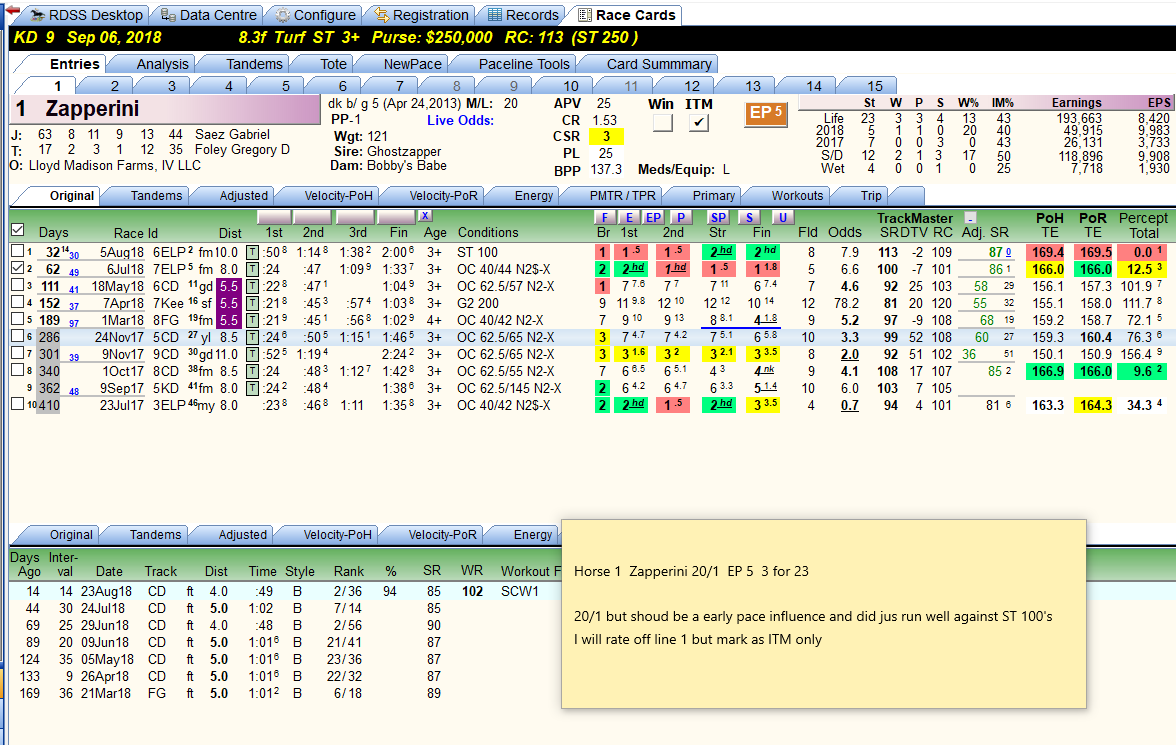
Task: Check the 24Nov17 paceline row checkbox
Action: coord(18,335)
